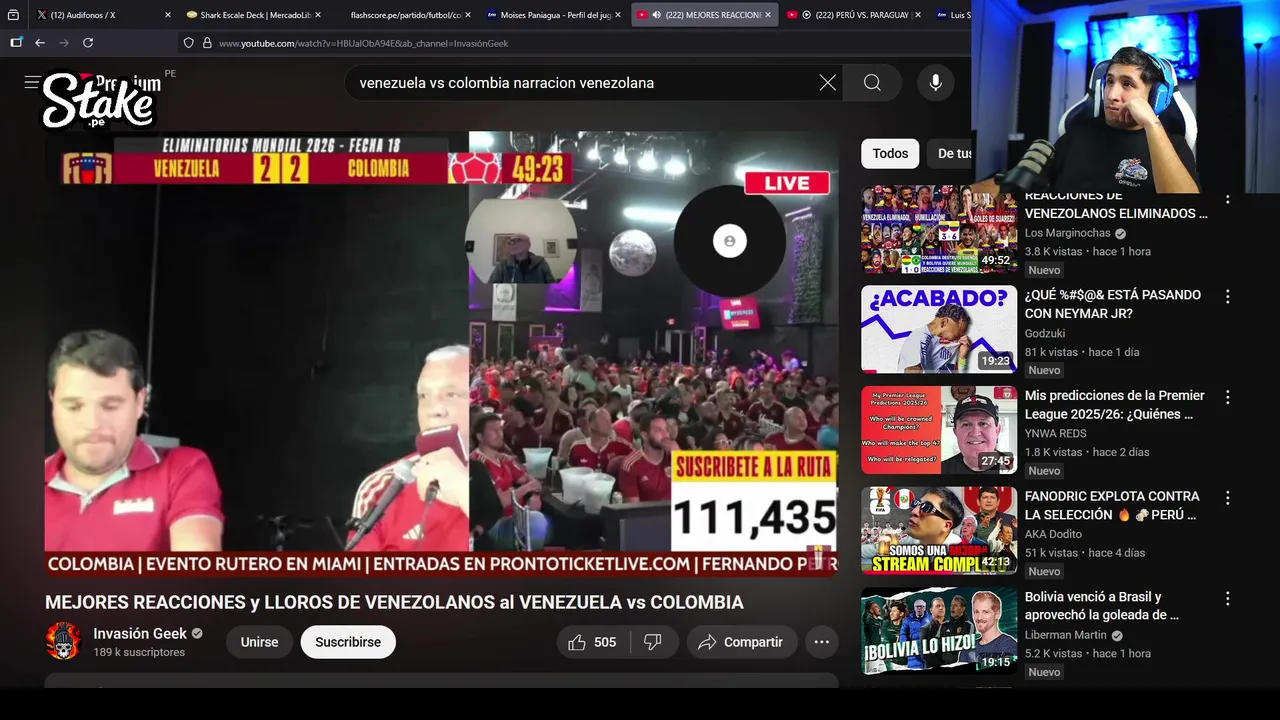Click the 189 k suscriptores text

[x=139, y=652]
